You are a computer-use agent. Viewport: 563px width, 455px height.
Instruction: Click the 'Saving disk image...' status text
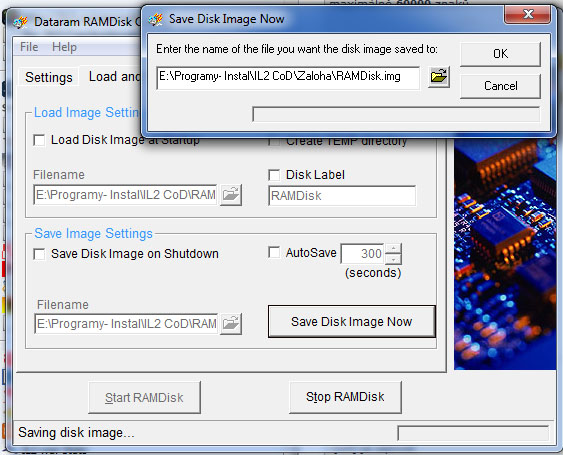click(76, 433)
